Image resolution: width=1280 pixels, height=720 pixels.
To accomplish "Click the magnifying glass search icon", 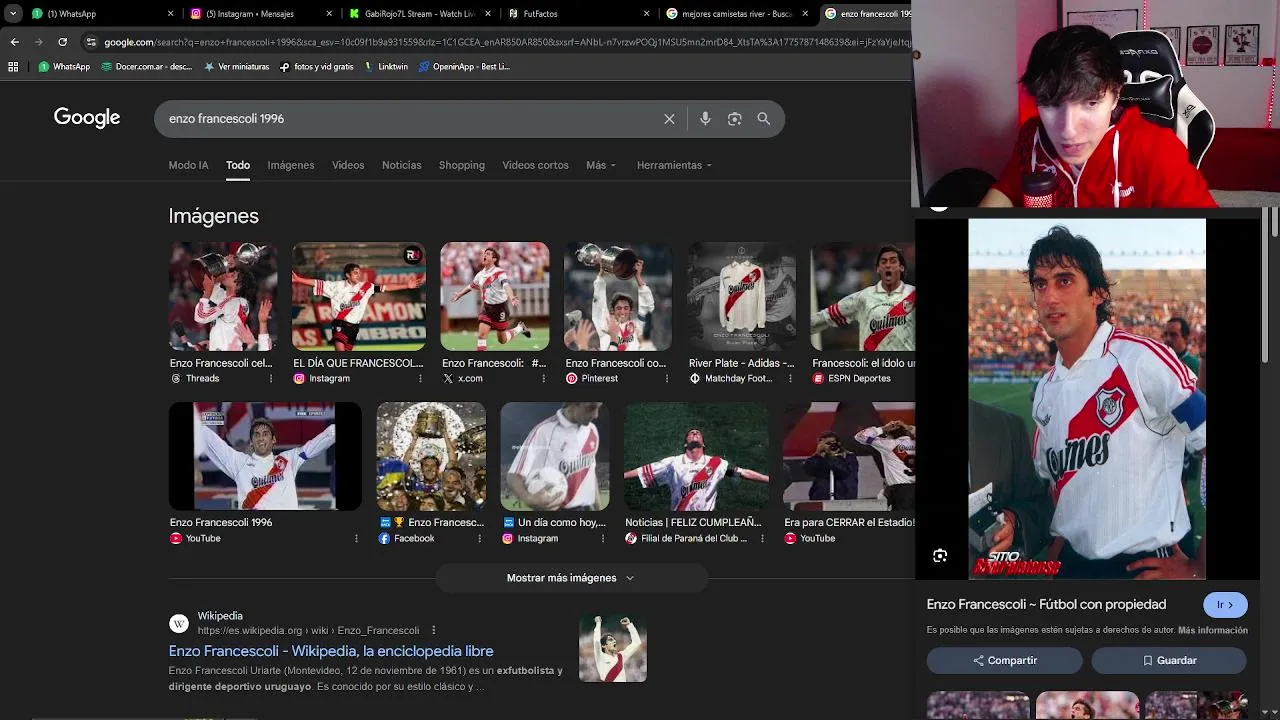I will point(764,119).
